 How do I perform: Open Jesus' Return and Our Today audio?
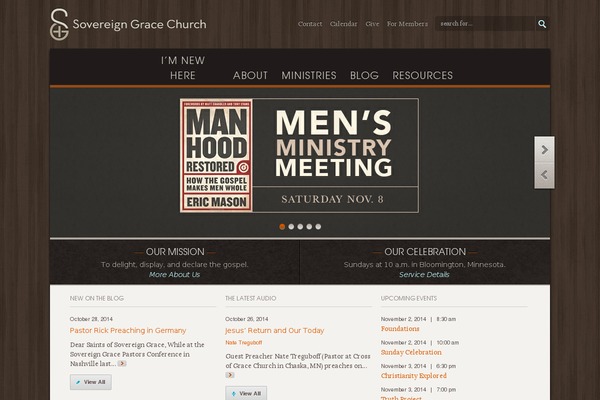point(275,330)
